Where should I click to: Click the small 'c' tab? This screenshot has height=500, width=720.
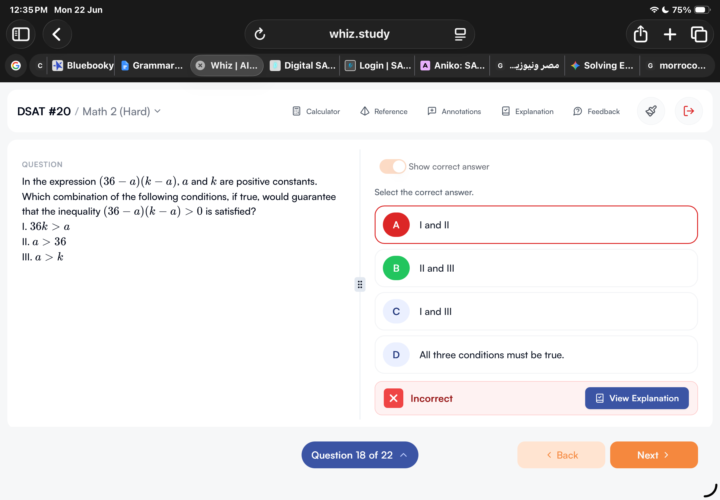39,66
